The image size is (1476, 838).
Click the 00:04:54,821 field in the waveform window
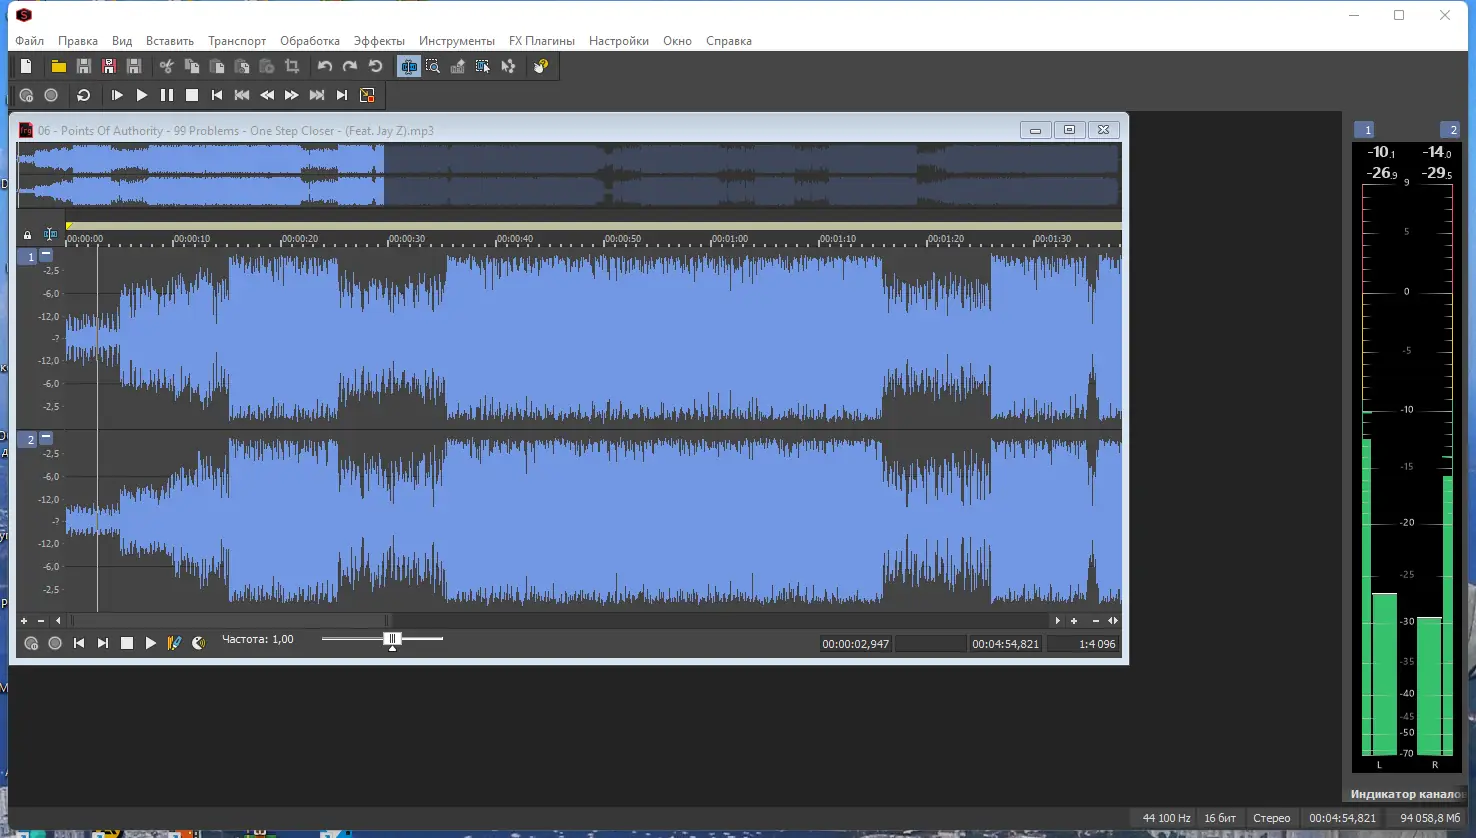tap(1005, 644)
